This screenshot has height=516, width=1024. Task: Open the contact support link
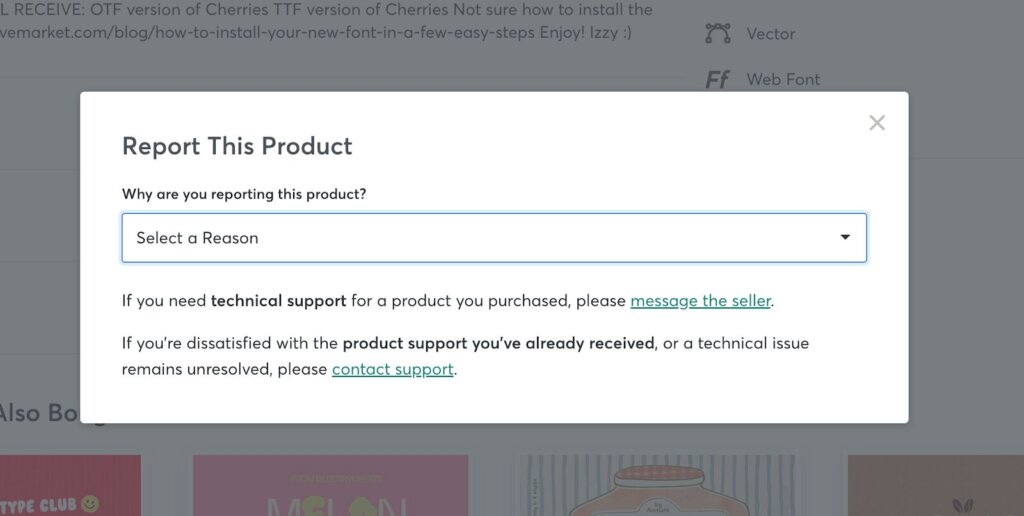tap(393, 369)
